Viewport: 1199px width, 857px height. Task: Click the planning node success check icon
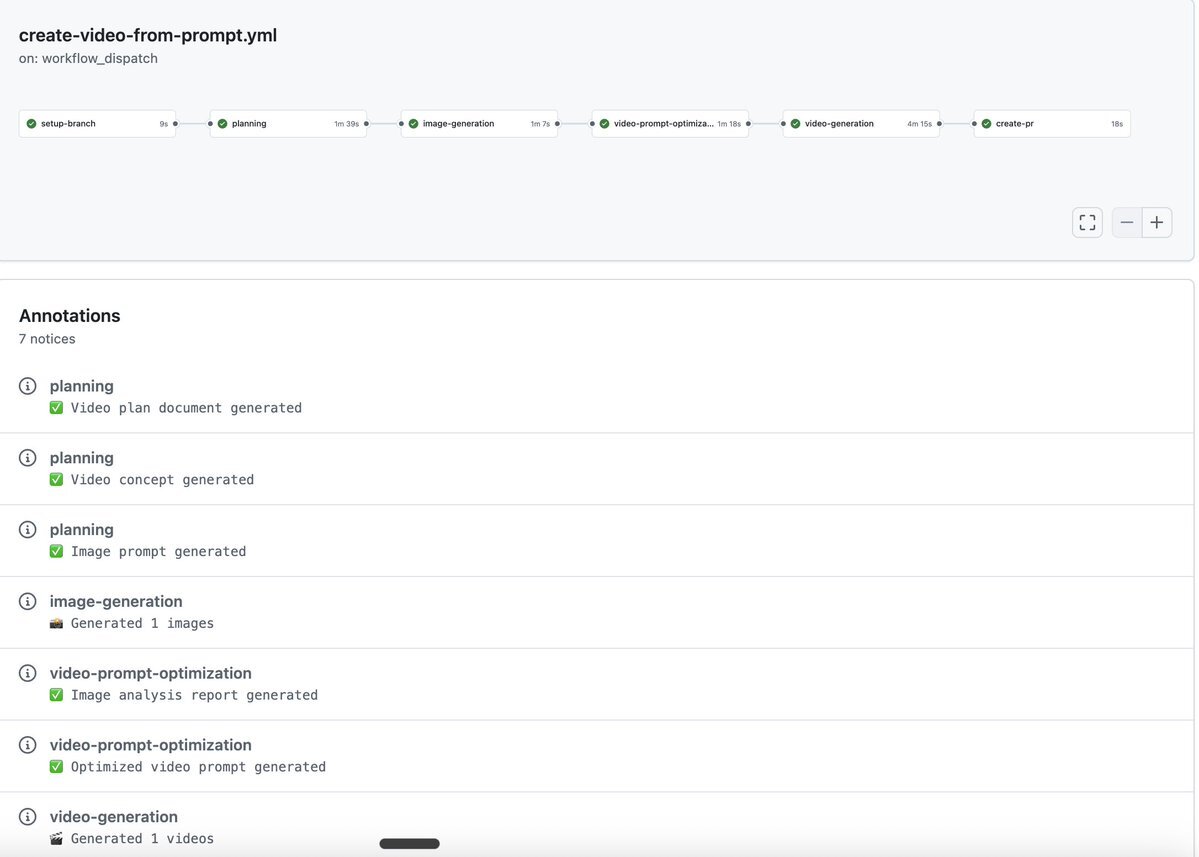223,124
